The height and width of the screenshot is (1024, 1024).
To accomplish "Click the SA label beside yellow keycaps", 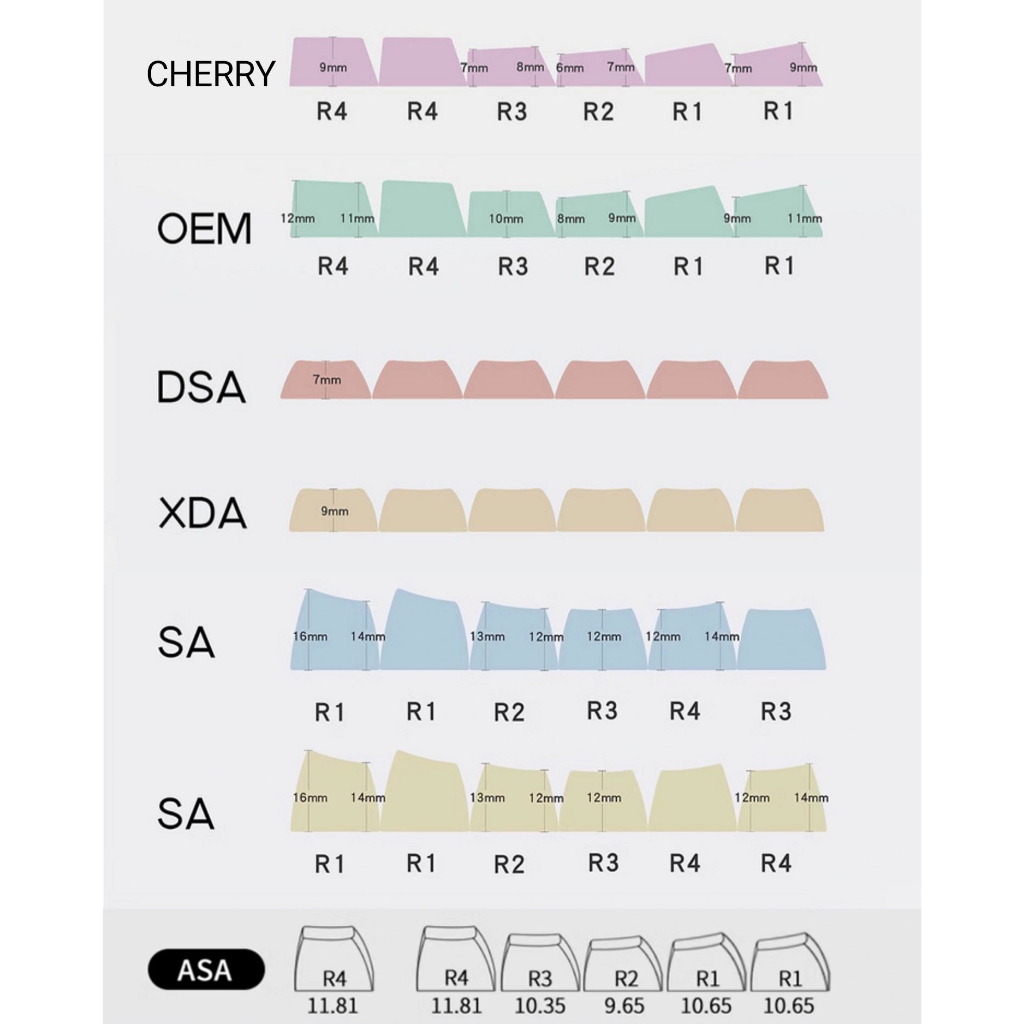I will (x=186, y=813).
